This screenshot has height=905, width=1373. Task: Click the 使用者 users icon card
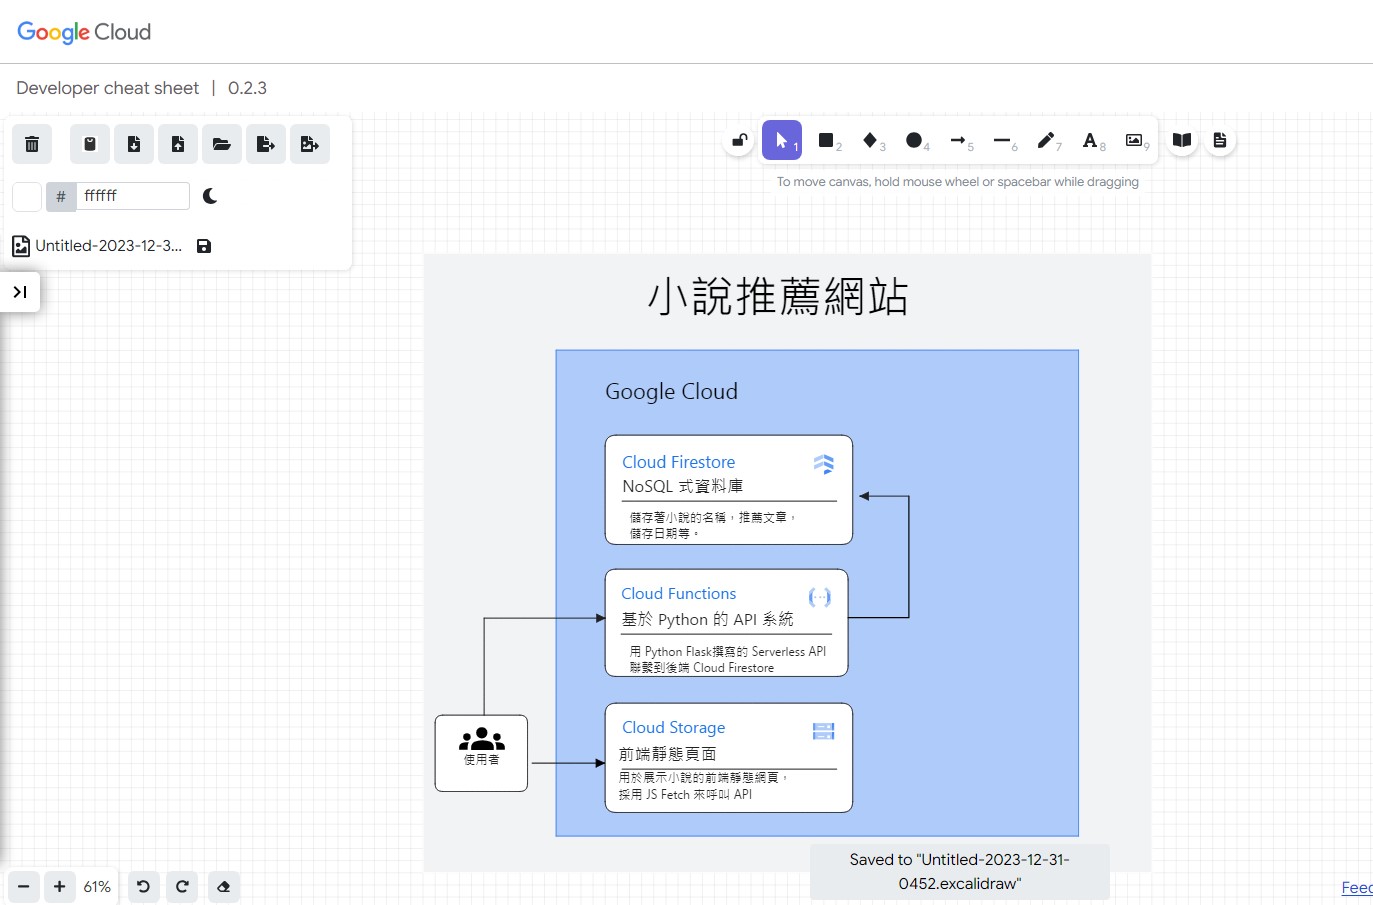point(481,753)
